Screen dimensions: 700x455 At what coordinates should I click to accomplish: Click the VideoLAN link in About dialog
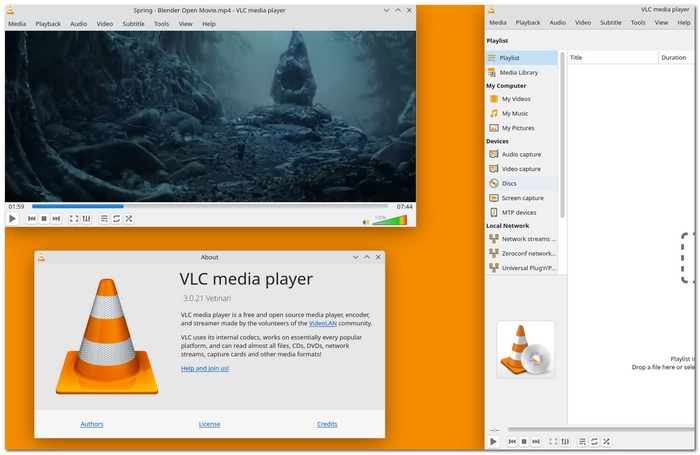click(x=323, y=323)
